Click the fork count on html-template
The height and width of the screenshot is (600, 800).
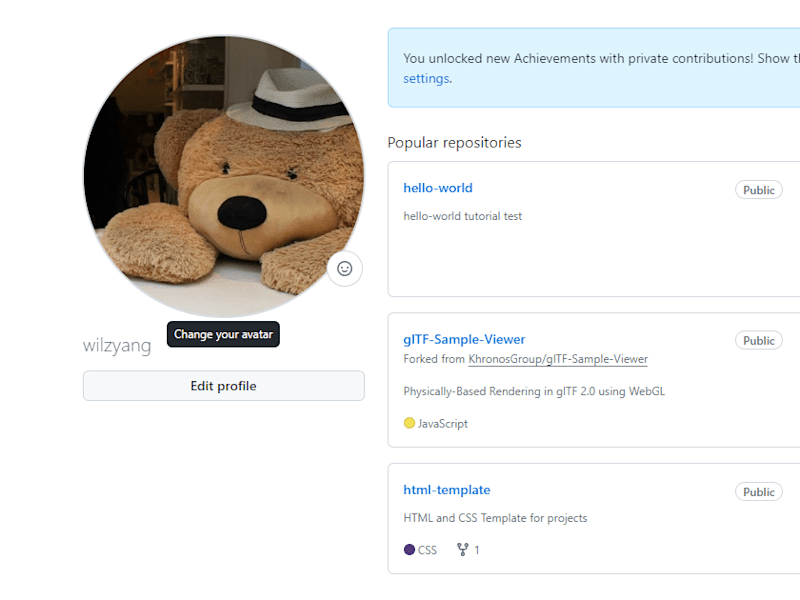point(477,550)
